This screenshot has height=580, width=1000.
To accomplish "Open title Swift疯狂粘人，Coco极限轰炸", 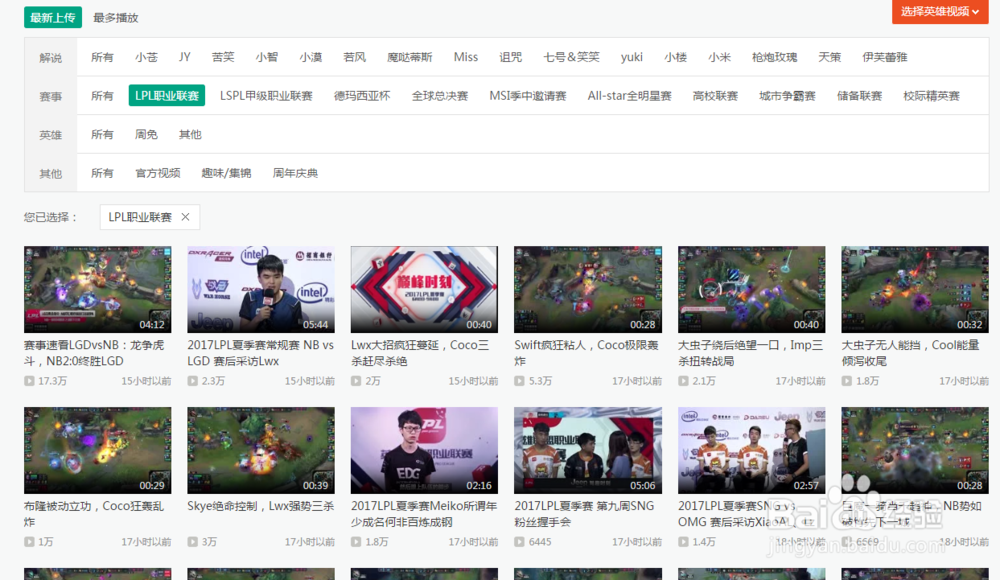I will [x=586, y=353].
